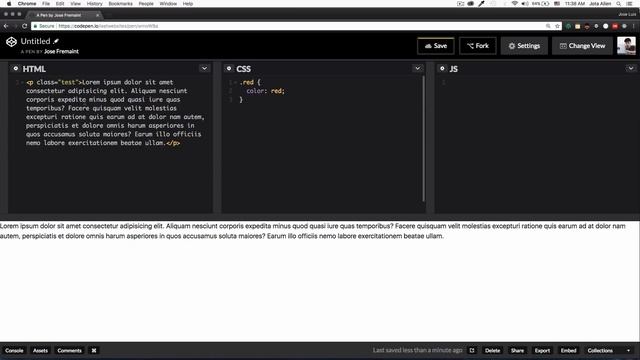Image resolution: width=640 pixels, height=360 pixels.
Task: Fork this pen
Action: (478, 46)
